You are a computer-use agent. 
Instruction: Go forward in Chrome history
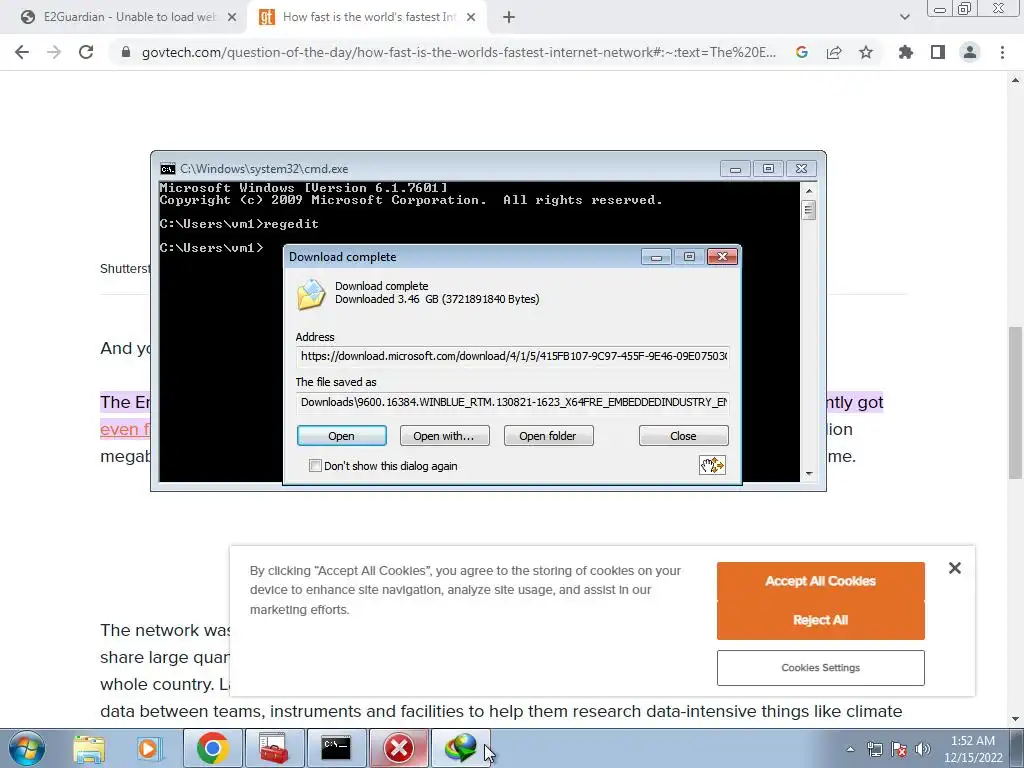[x=54, y=52]
